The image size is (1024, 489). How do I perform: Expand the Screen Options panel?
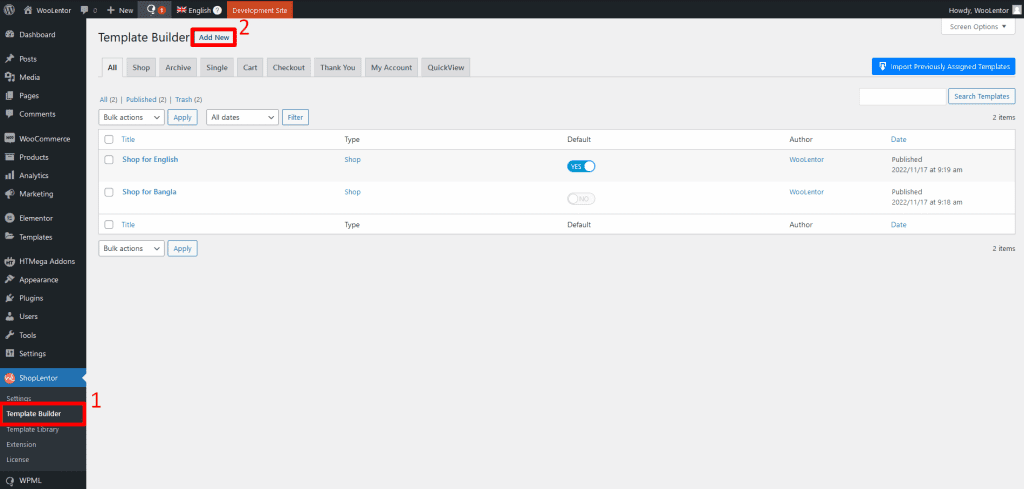coord(978,26)
